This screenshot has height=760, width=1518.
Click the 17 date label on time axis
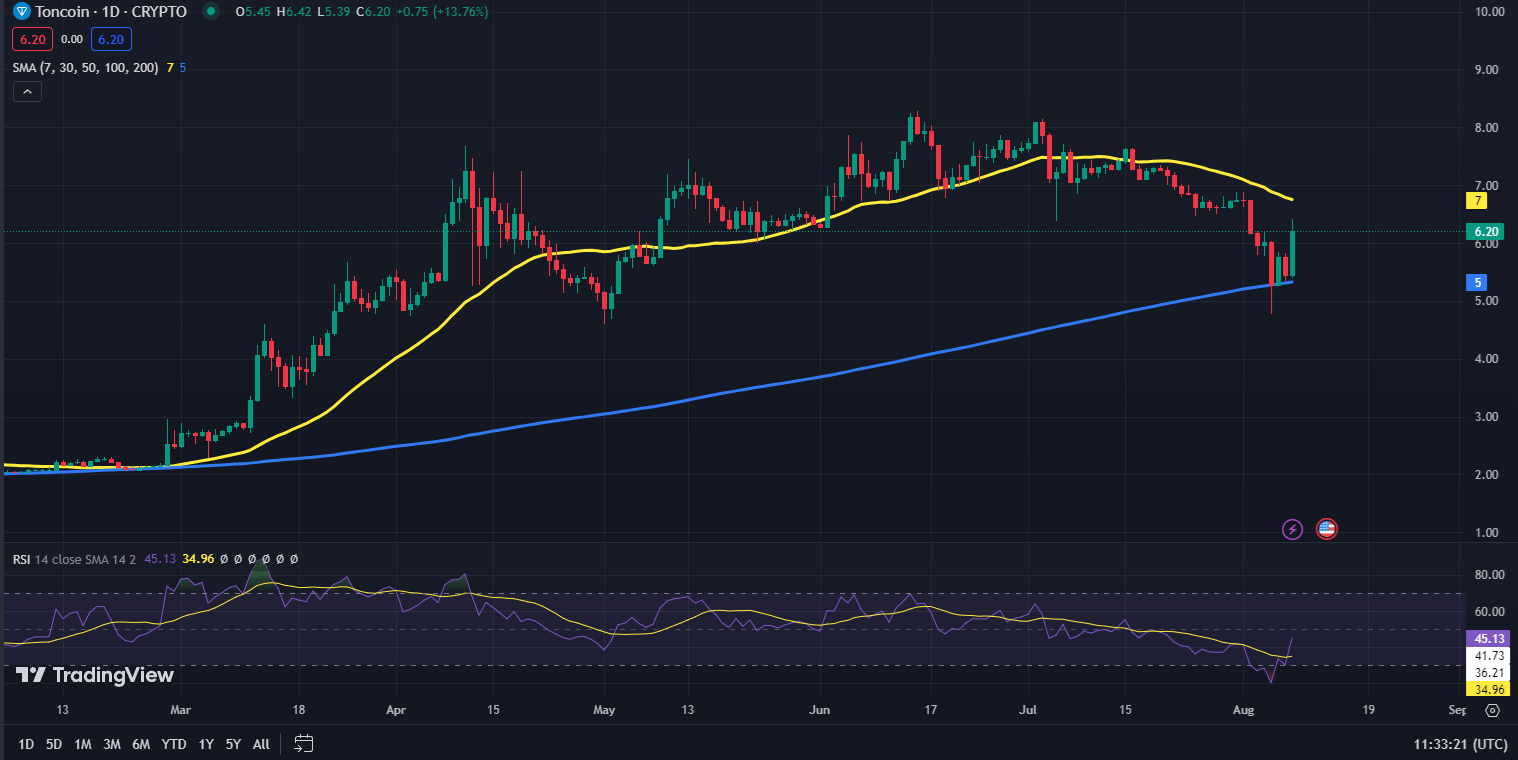(x=931, y=710)
